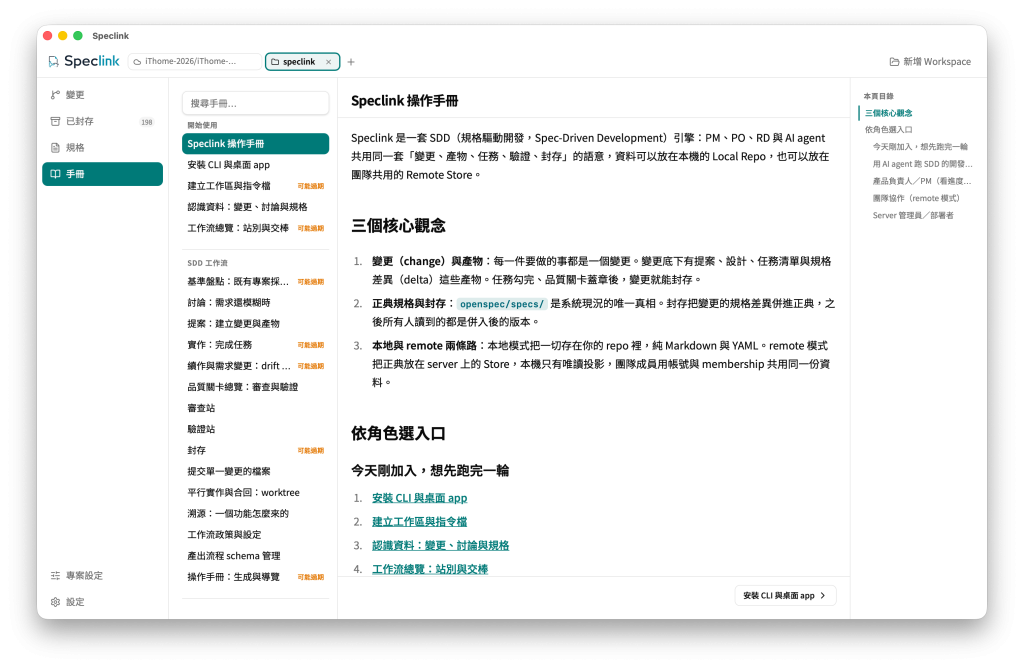Click the openspec/specs/ code snippet
Viewport: 1024px width, 668px height.
(x=502, y=304)
